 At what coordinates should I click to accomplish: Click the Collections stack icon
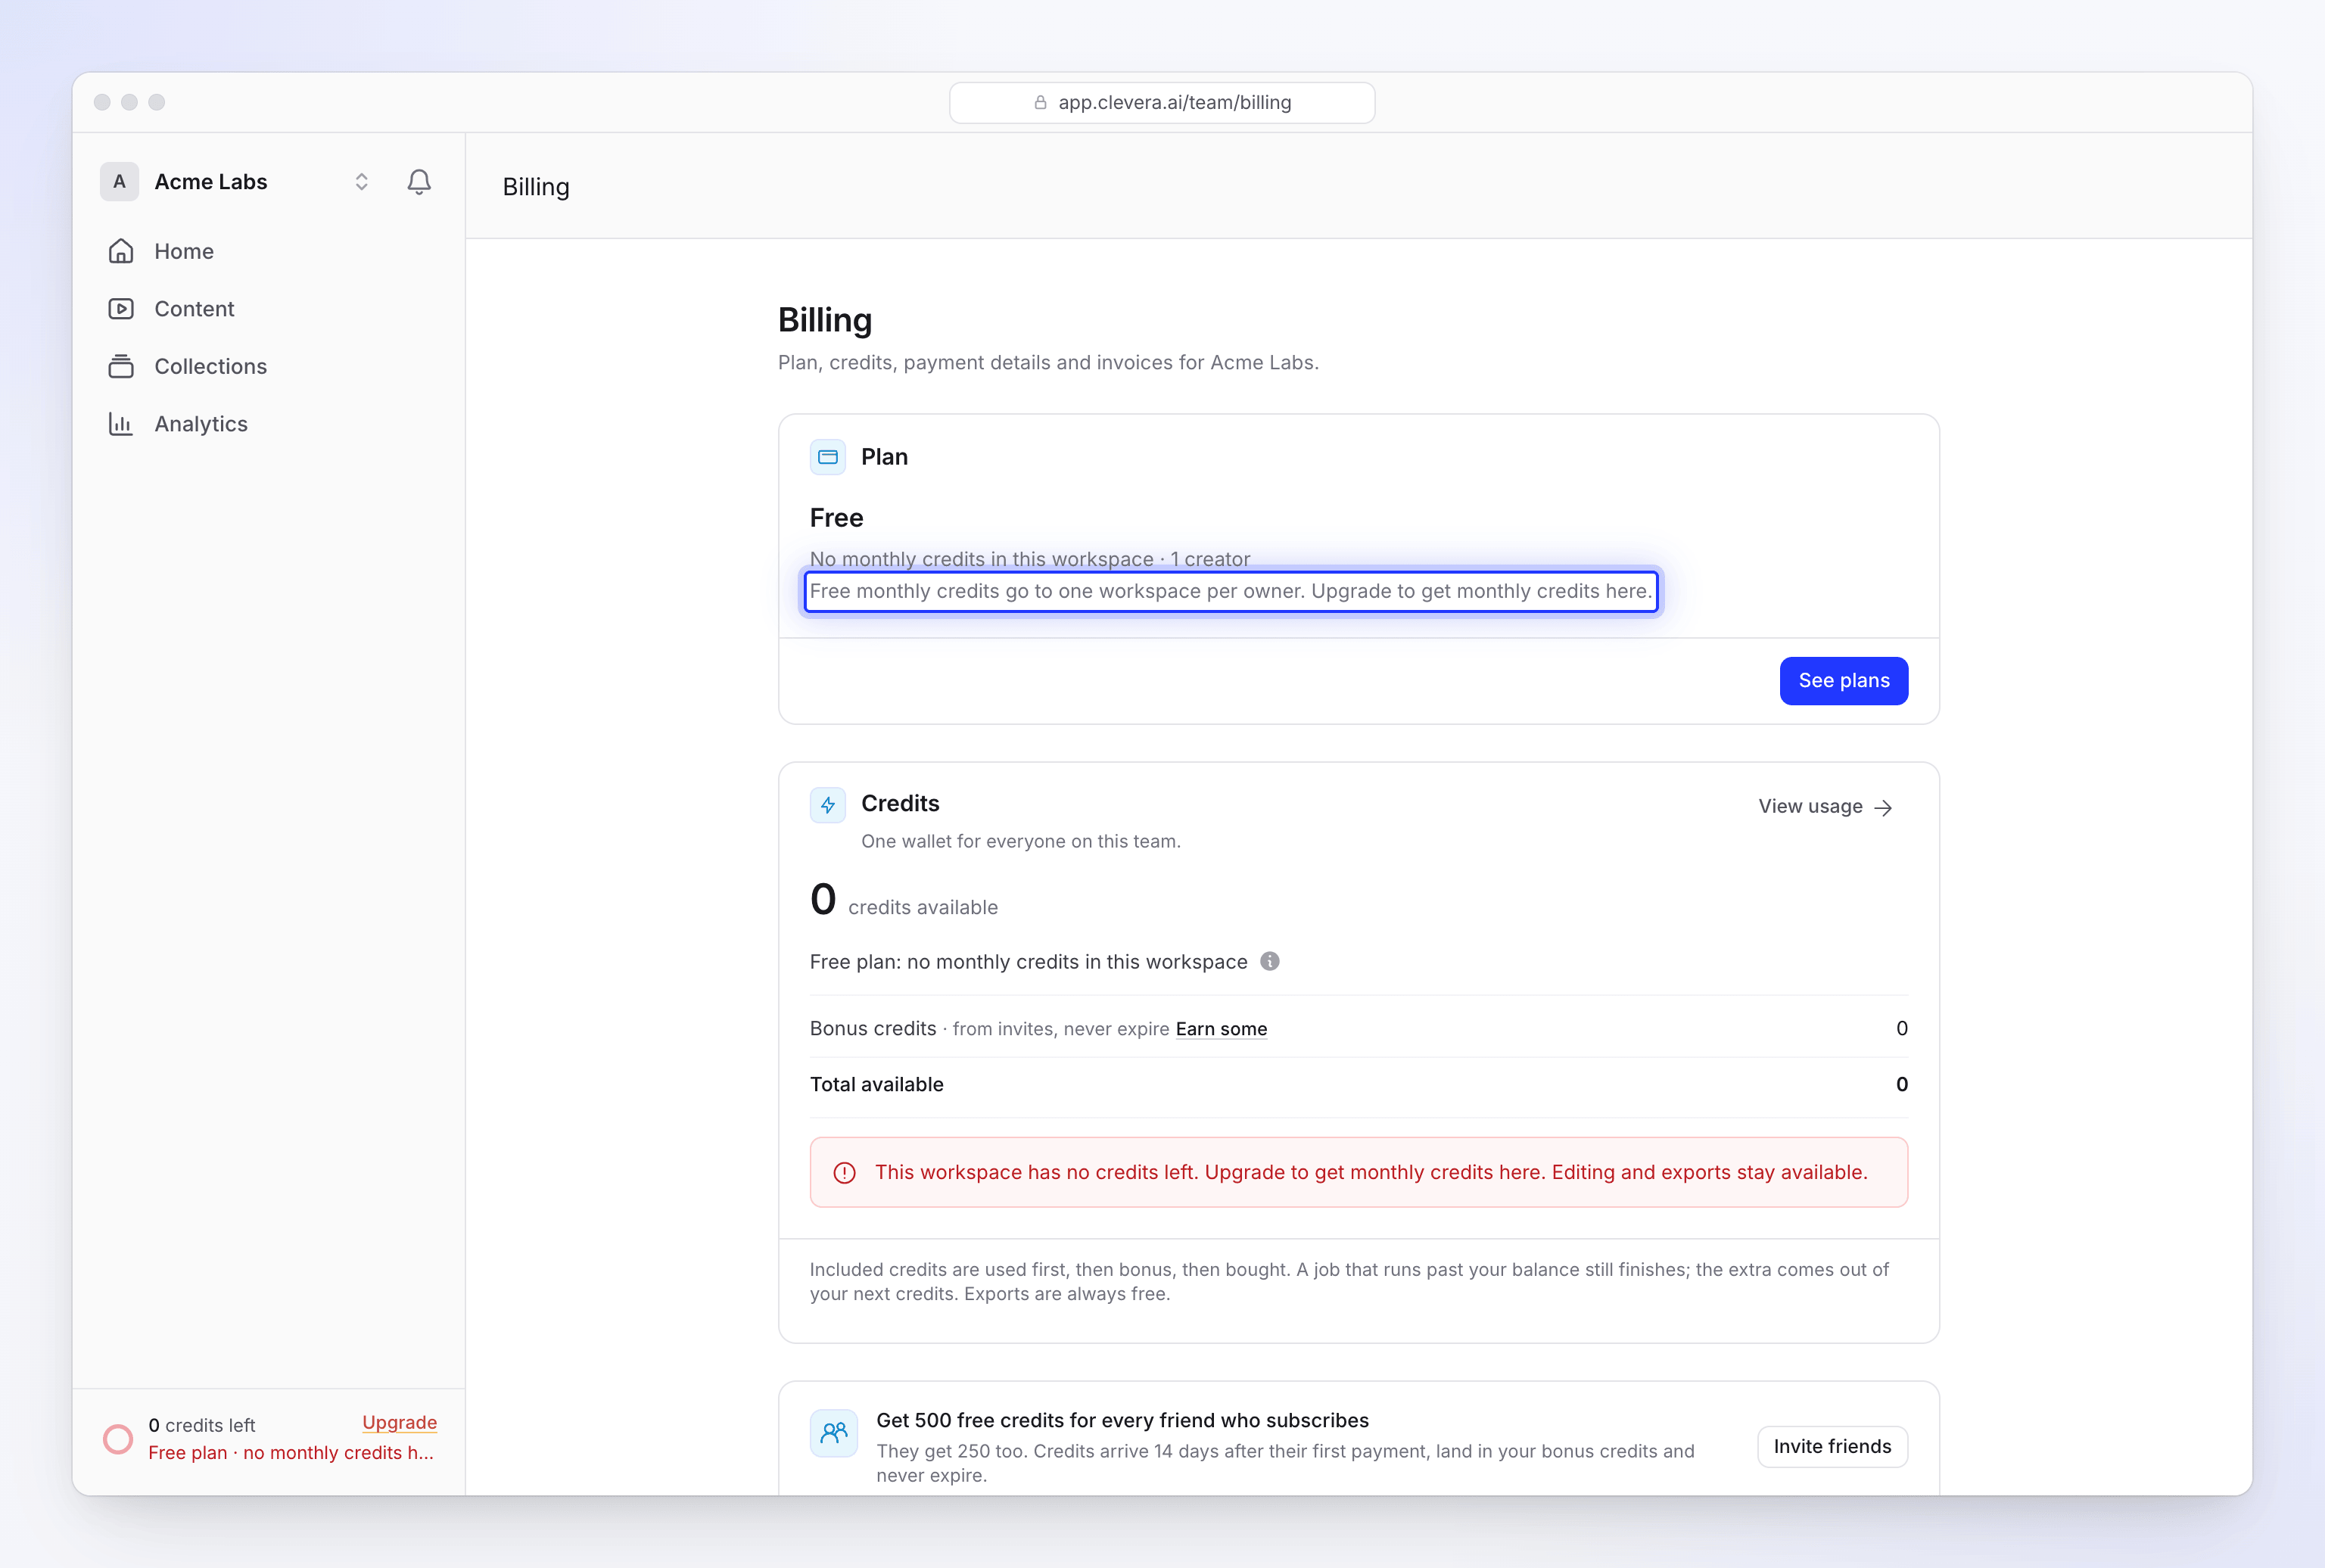pos(121,366)
